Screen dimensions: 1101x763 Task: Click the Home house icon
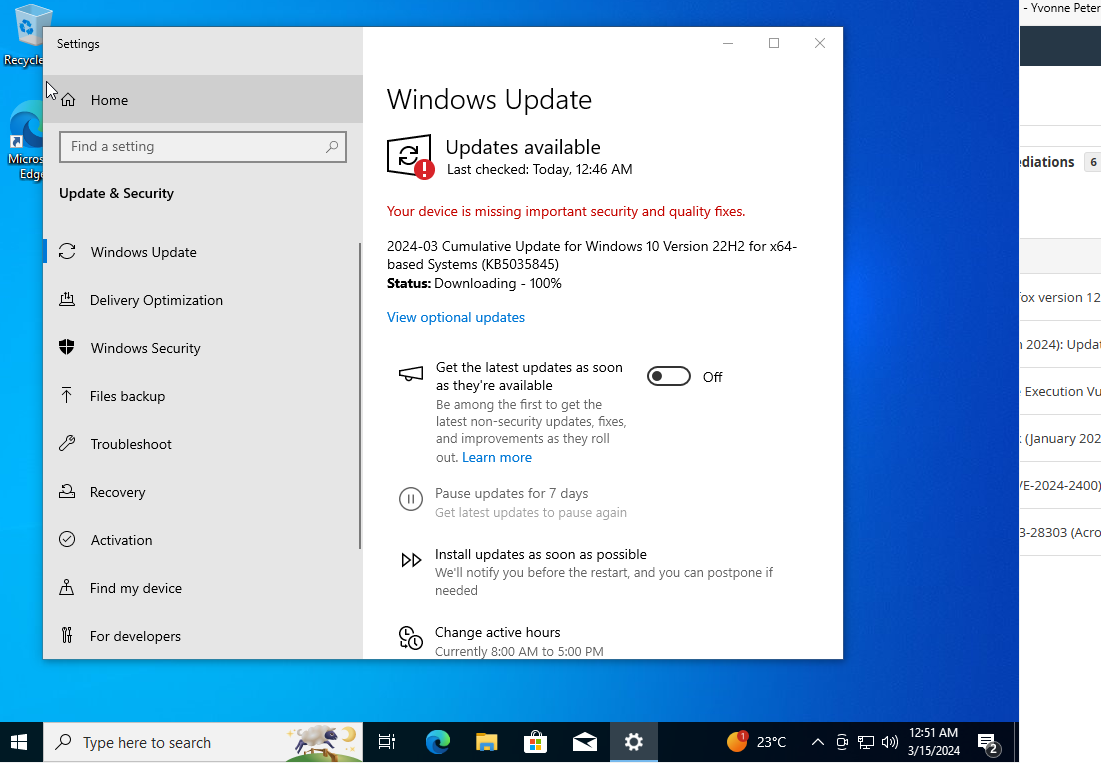[x=68, y=100]
